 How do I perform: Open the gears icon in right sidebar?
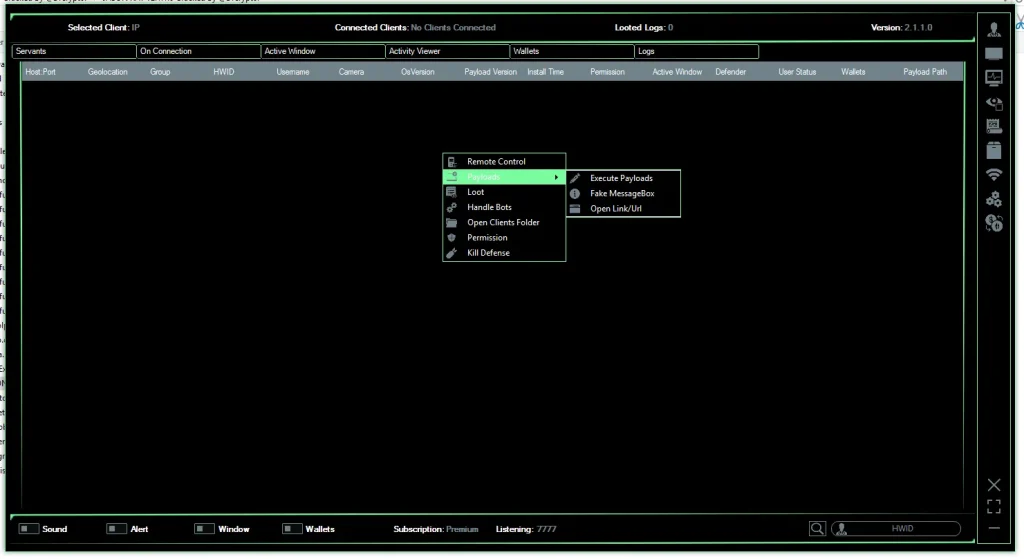click(993, 198)
